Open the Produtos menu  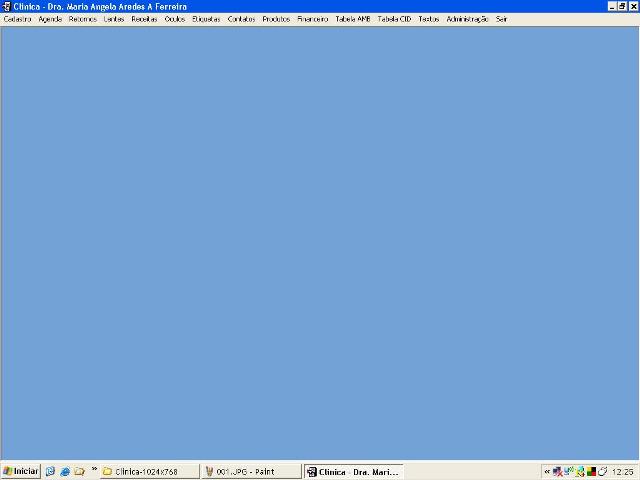click(276, 19)
